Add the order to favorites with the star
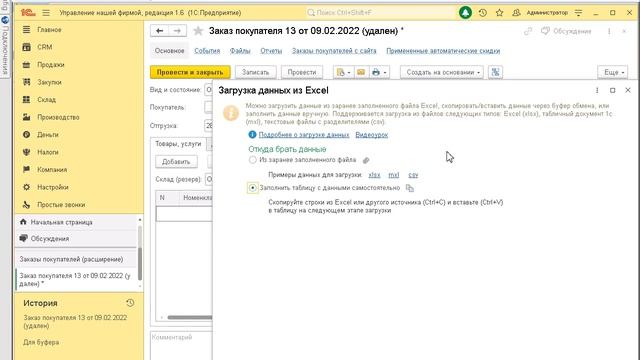Screen dimensions: 640x360 (x=198, y=31)
